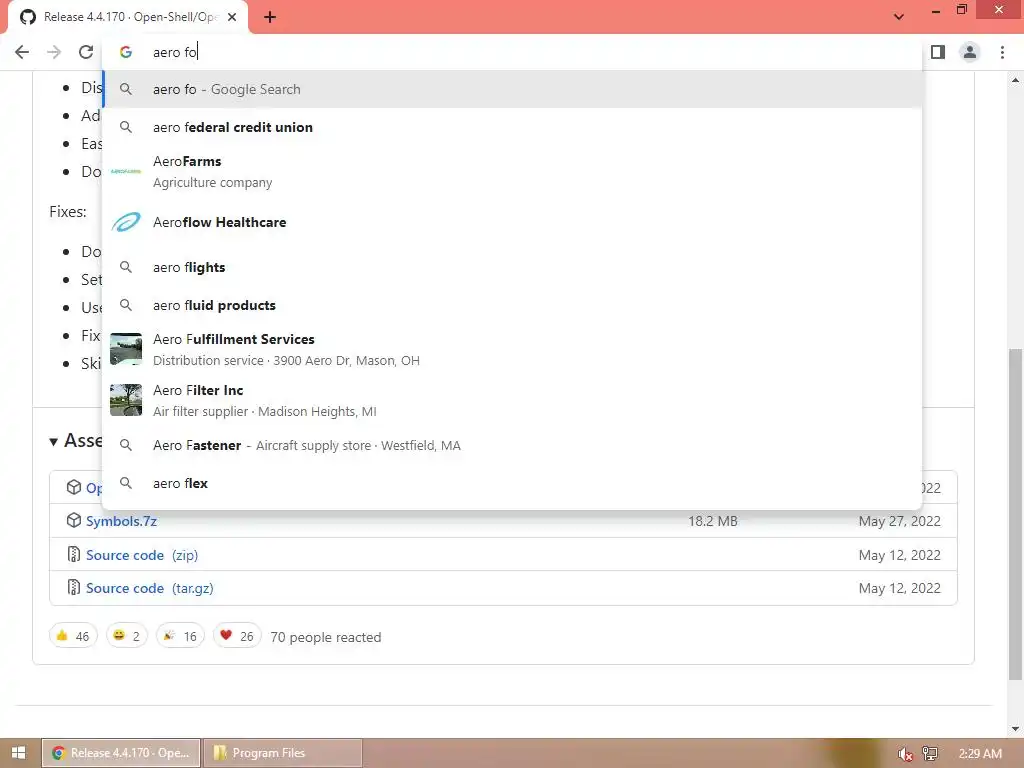Open the taskbar clock showing 2:29 AM
Image resolution: width=1024 pixels, height=768 pixels.
(x=980, y=754)
